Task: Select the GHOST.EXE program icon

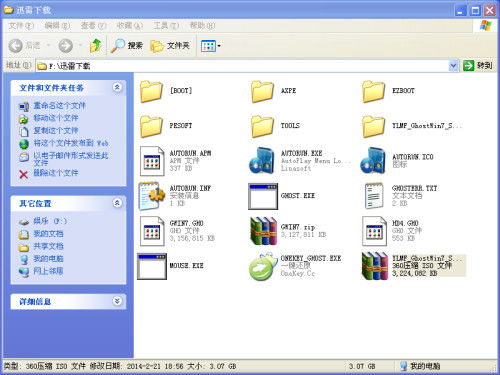Action: [x=263, y=196]
